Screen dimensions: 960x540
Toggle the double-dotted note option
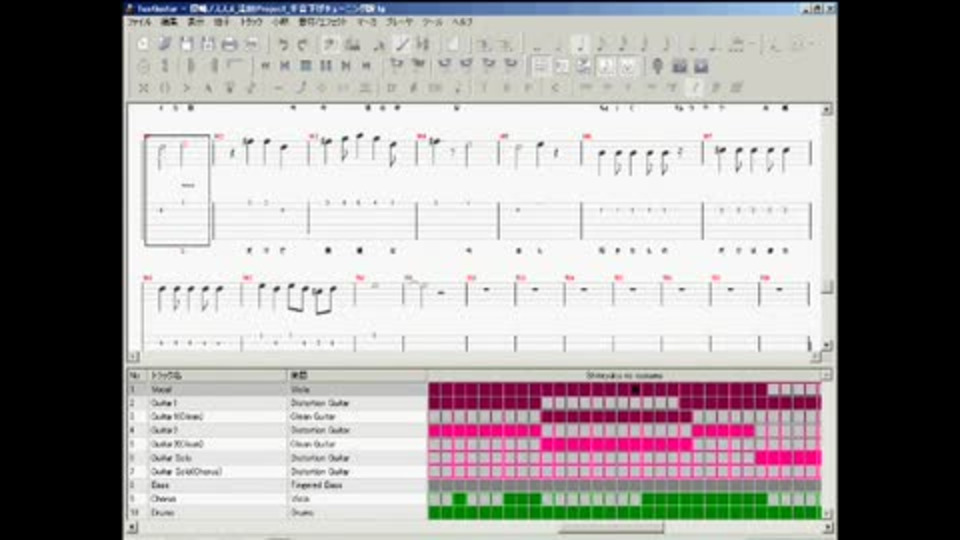click(714, 44)
